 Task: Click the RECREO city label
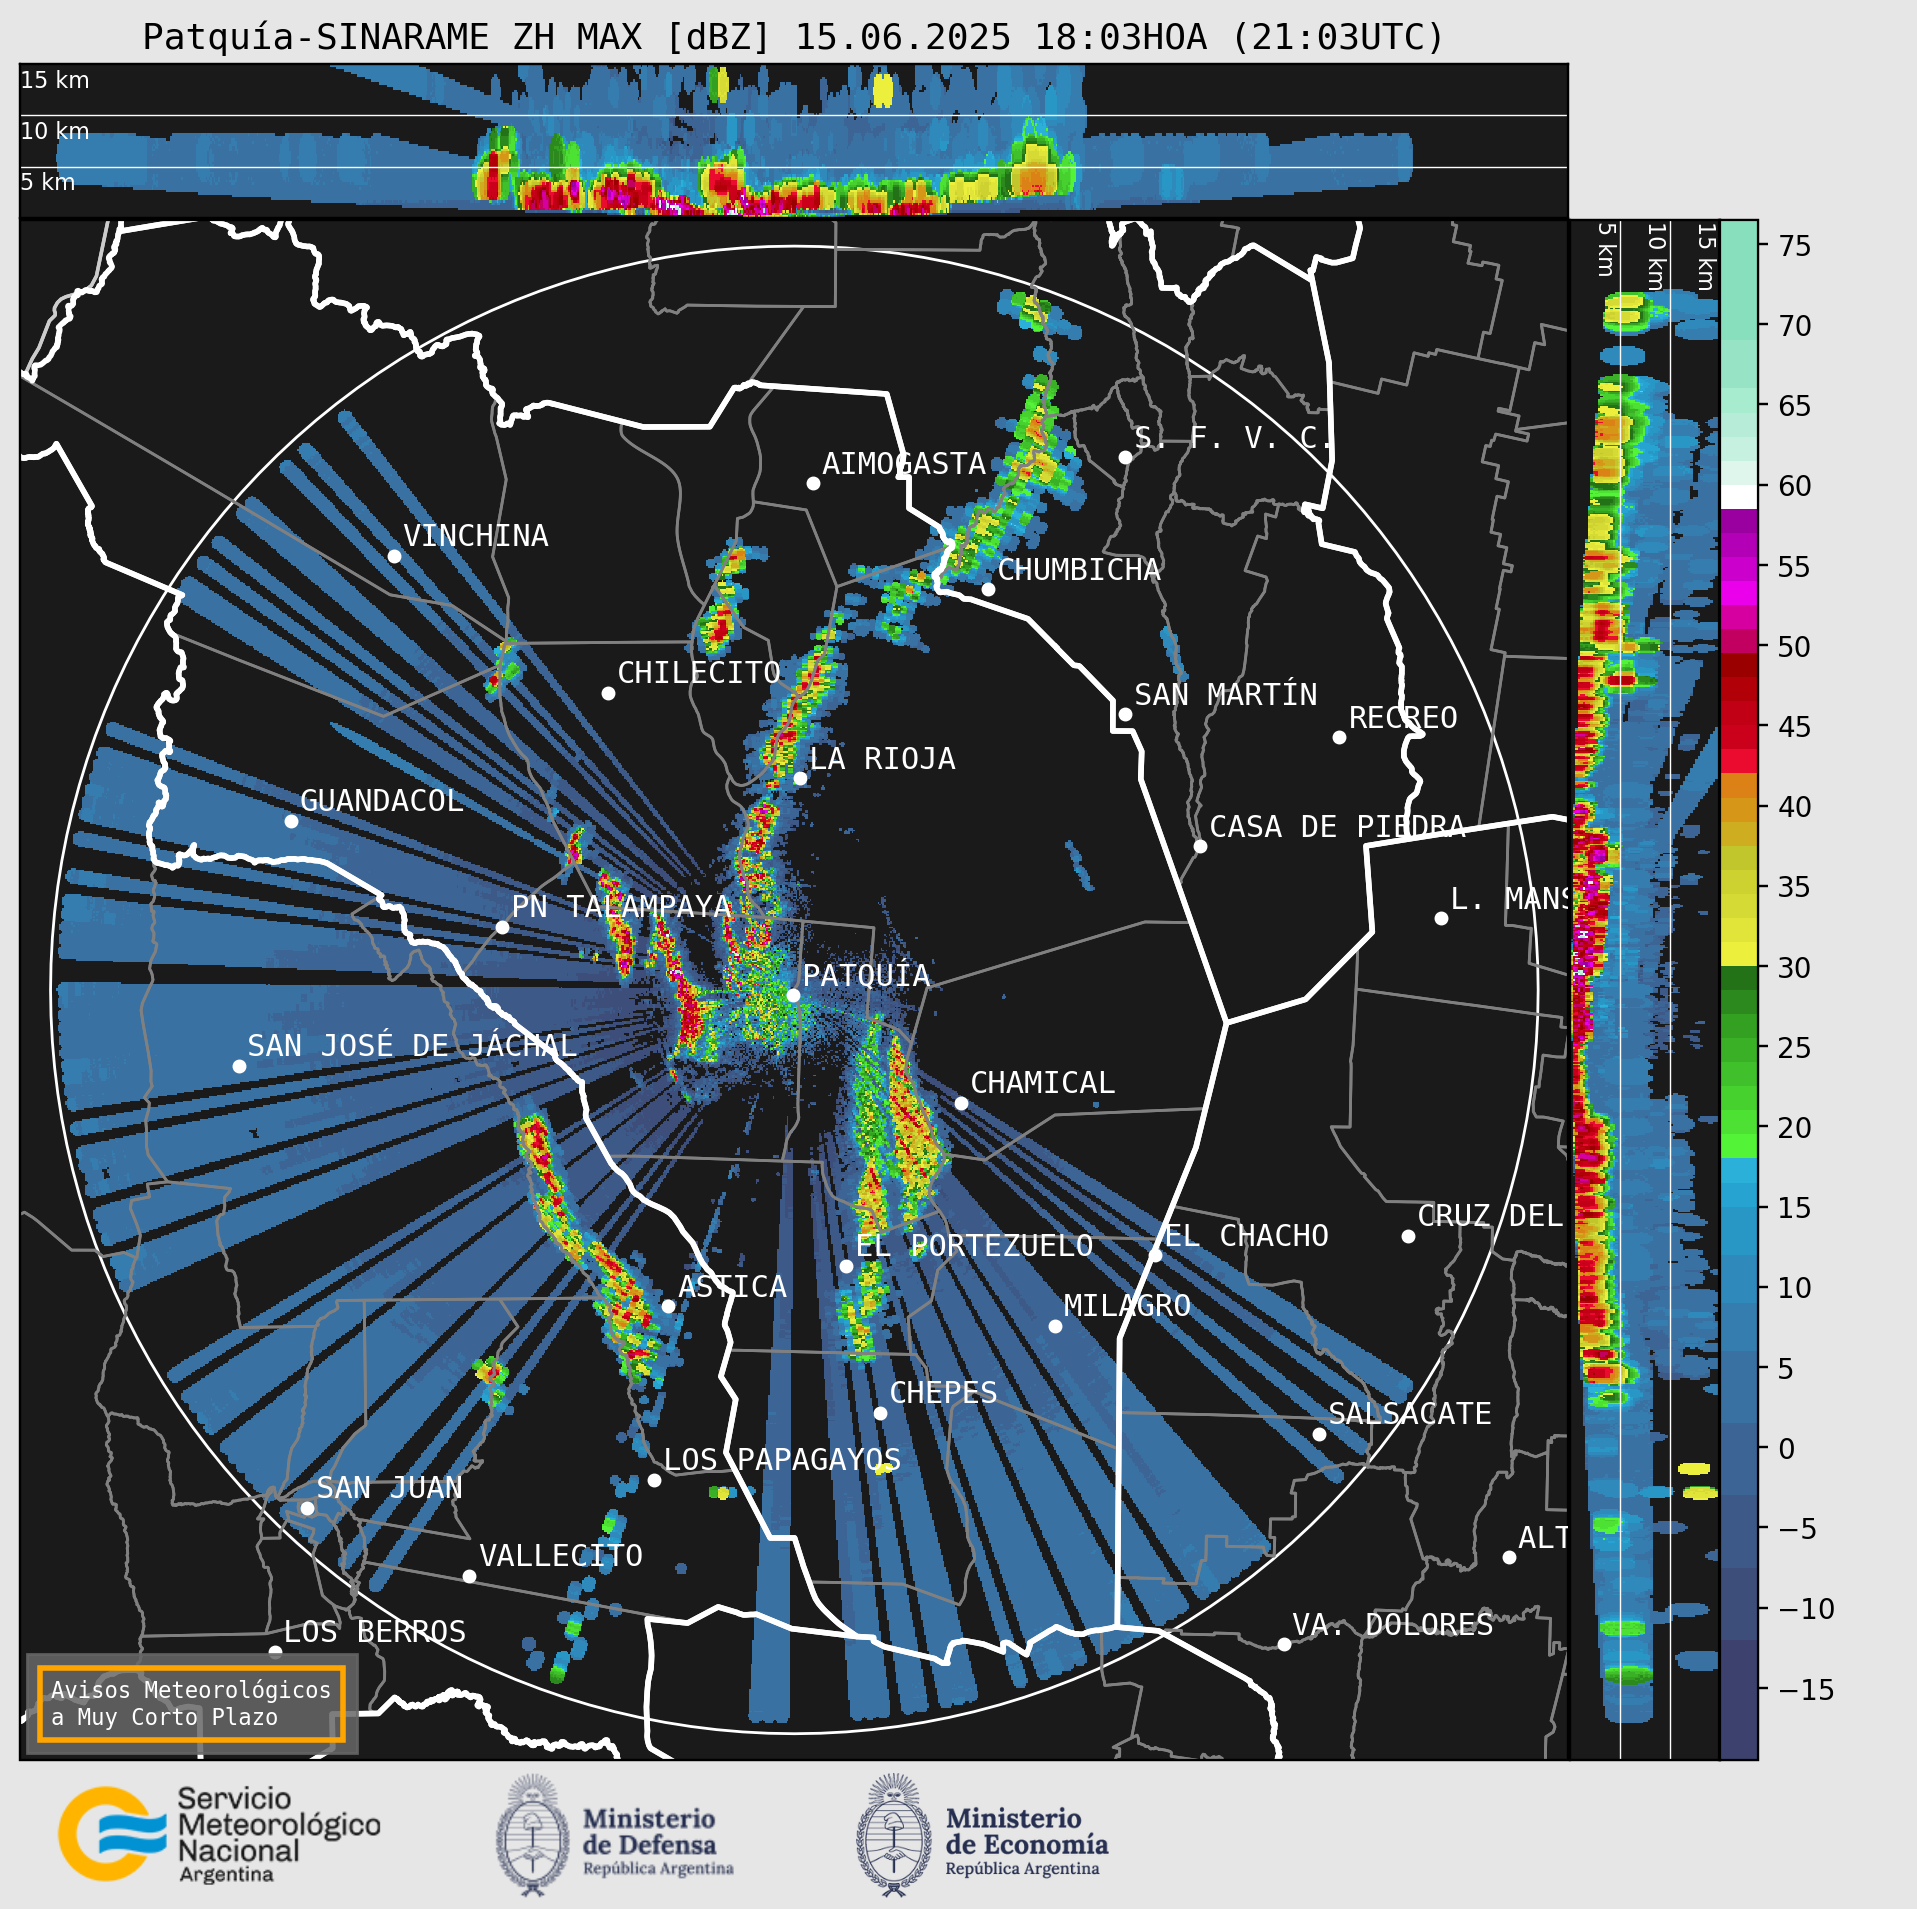(1403, 718)
